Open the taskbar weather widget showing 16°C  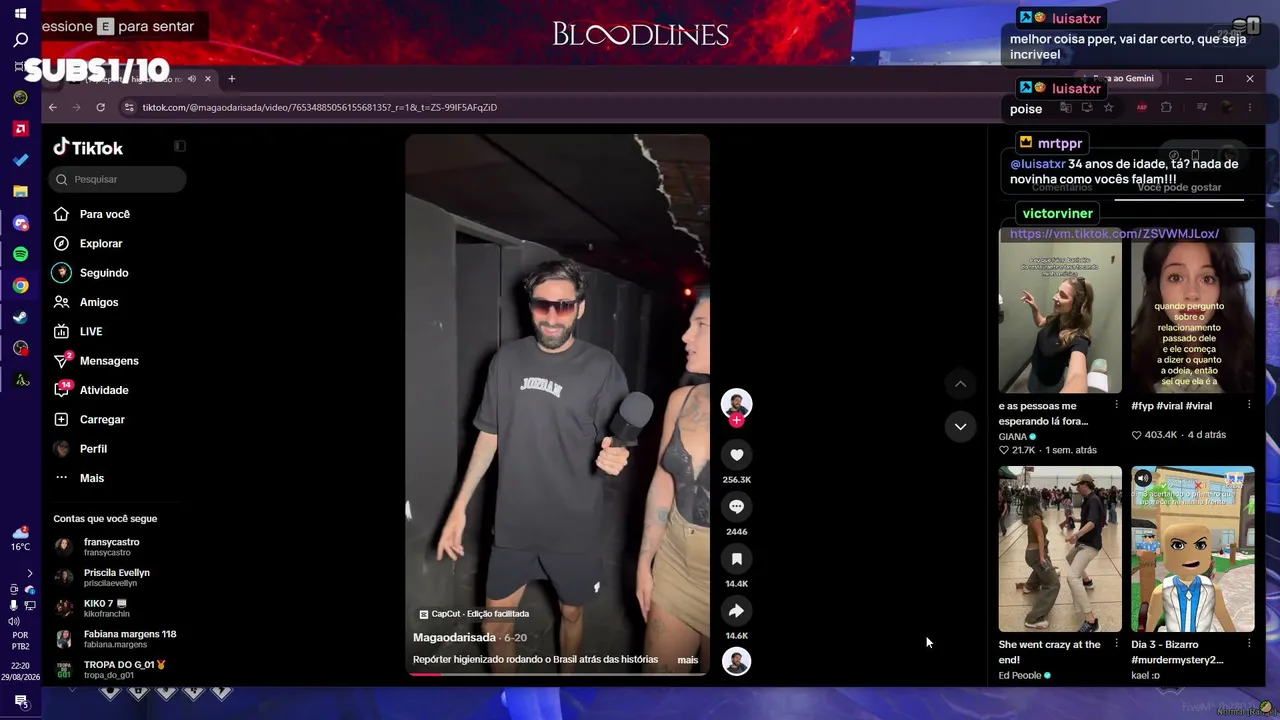tap(21, 539)
